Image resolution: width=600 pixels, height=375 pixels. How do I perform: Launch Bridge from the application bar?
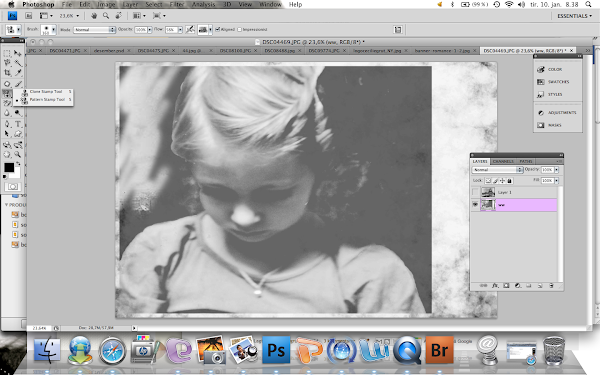coord(29,16)
